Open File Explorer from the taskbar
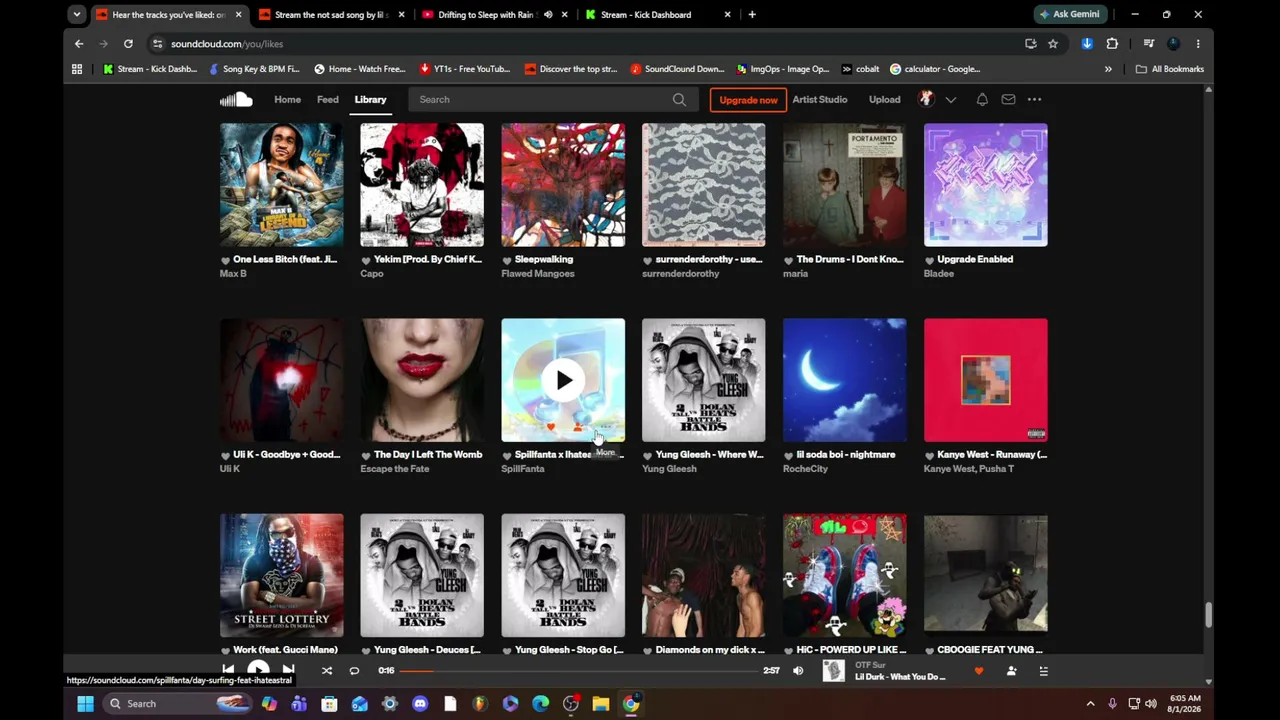Image resolution: width=1280 pixels, height=720 pixels. (x=601, y=703)
